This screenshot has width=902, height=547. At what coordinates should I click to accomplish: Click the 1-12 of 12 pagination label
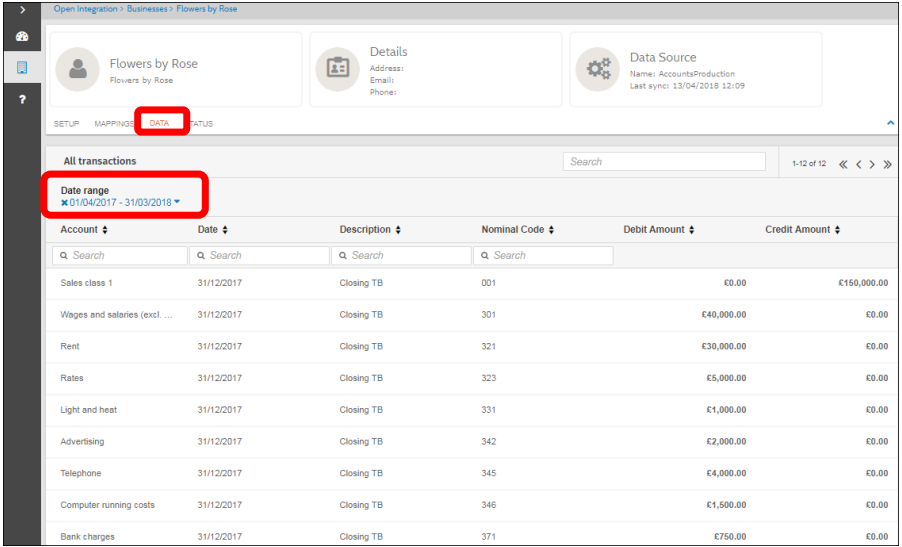809,164
